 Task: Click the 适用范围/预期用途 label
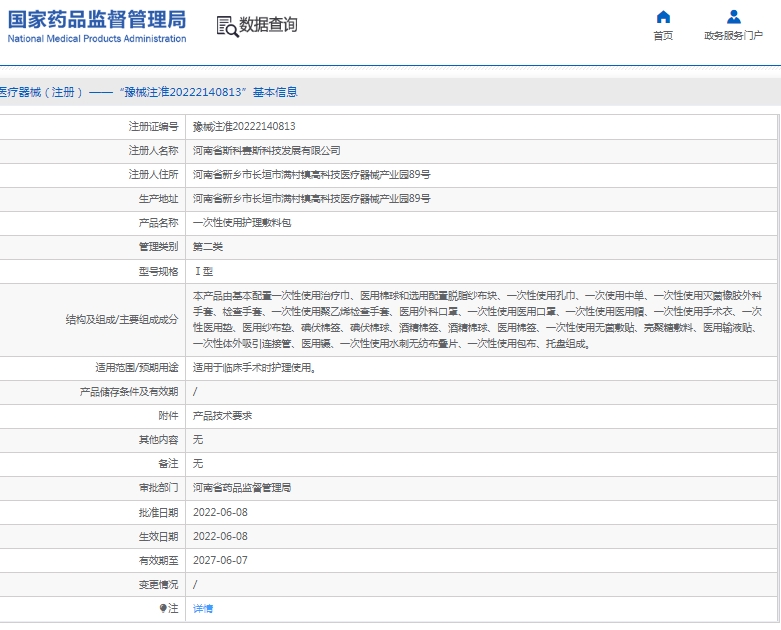click(x=137, y=368)
